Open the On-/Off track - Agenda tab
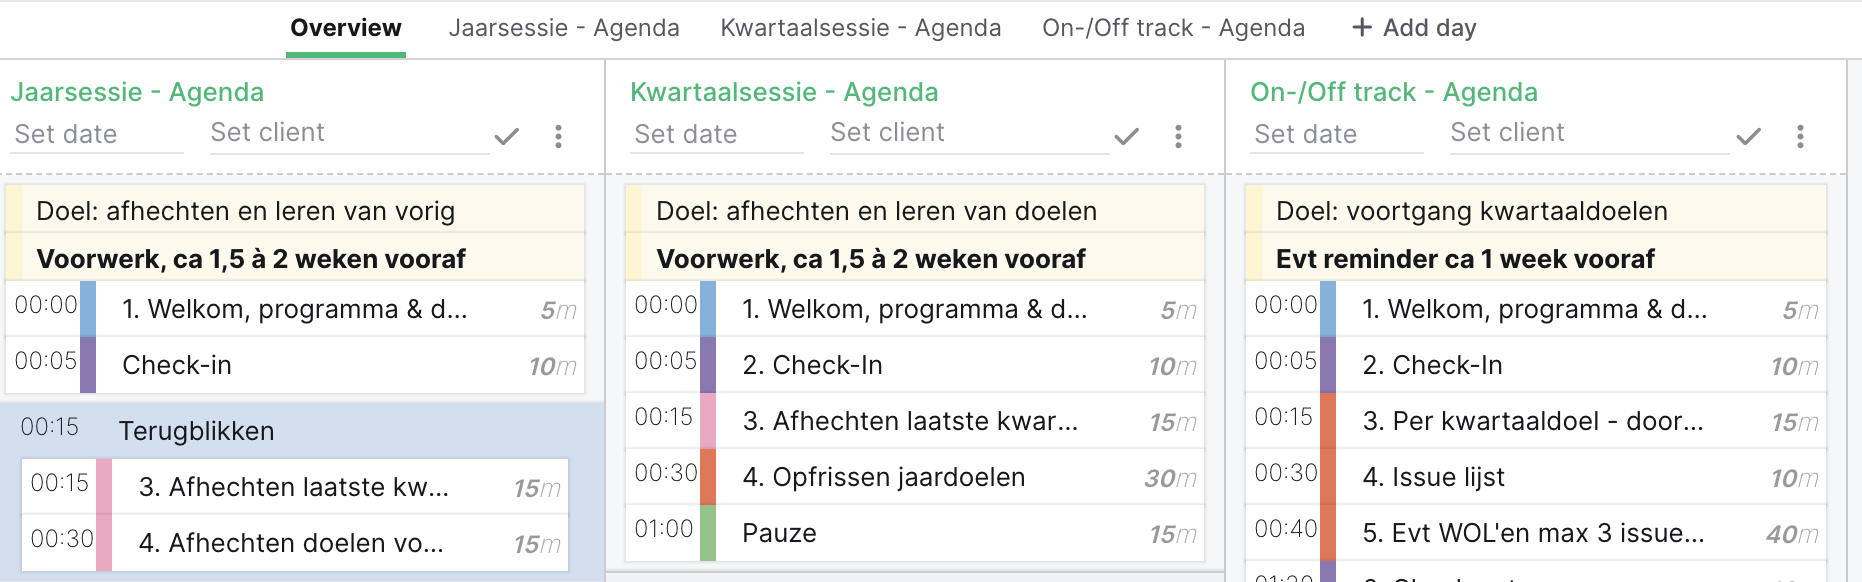Viewport: 1862px width, 582px height. point(1173,28)
